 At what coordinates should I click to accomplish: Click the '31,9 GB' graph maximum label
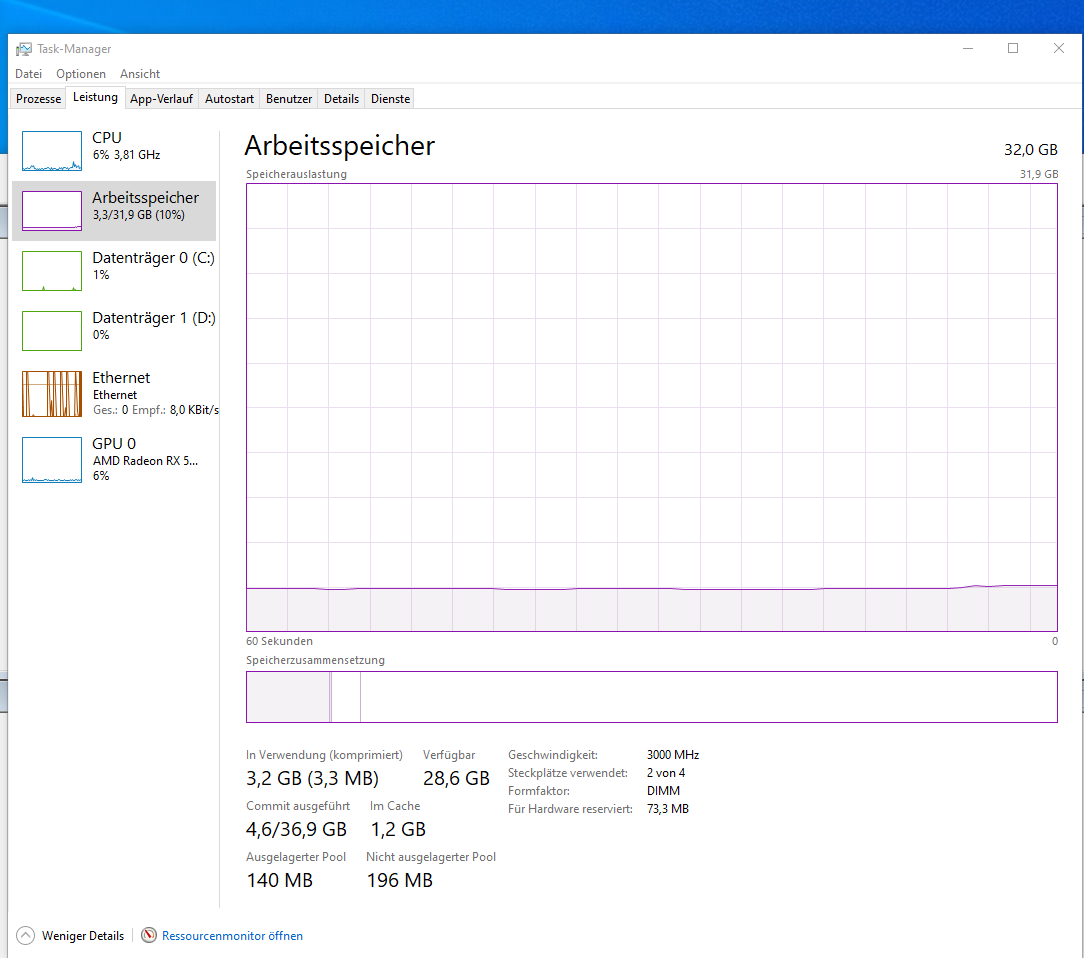pyautogui.click(x=1039, y=174)
